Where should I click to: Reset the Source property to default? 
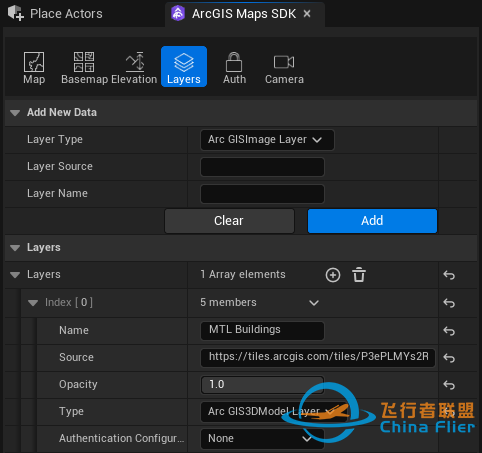tap(449, 358)
